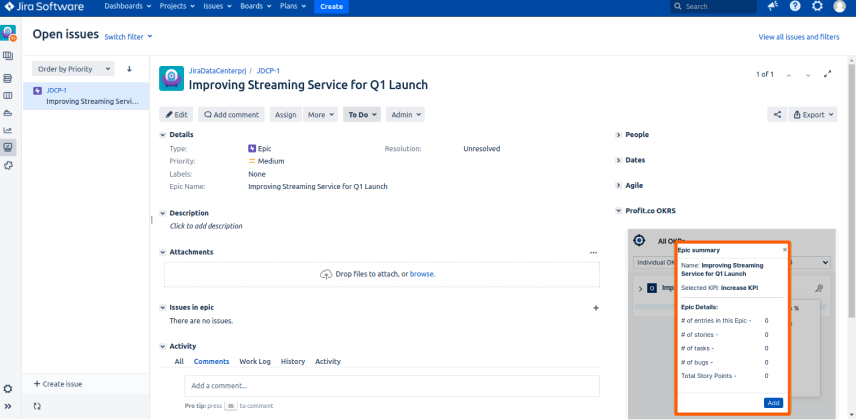This screenshot has height=420, width=856.
Task: Follow the View all issues and filters link
Action: click(x=799, y=37)
